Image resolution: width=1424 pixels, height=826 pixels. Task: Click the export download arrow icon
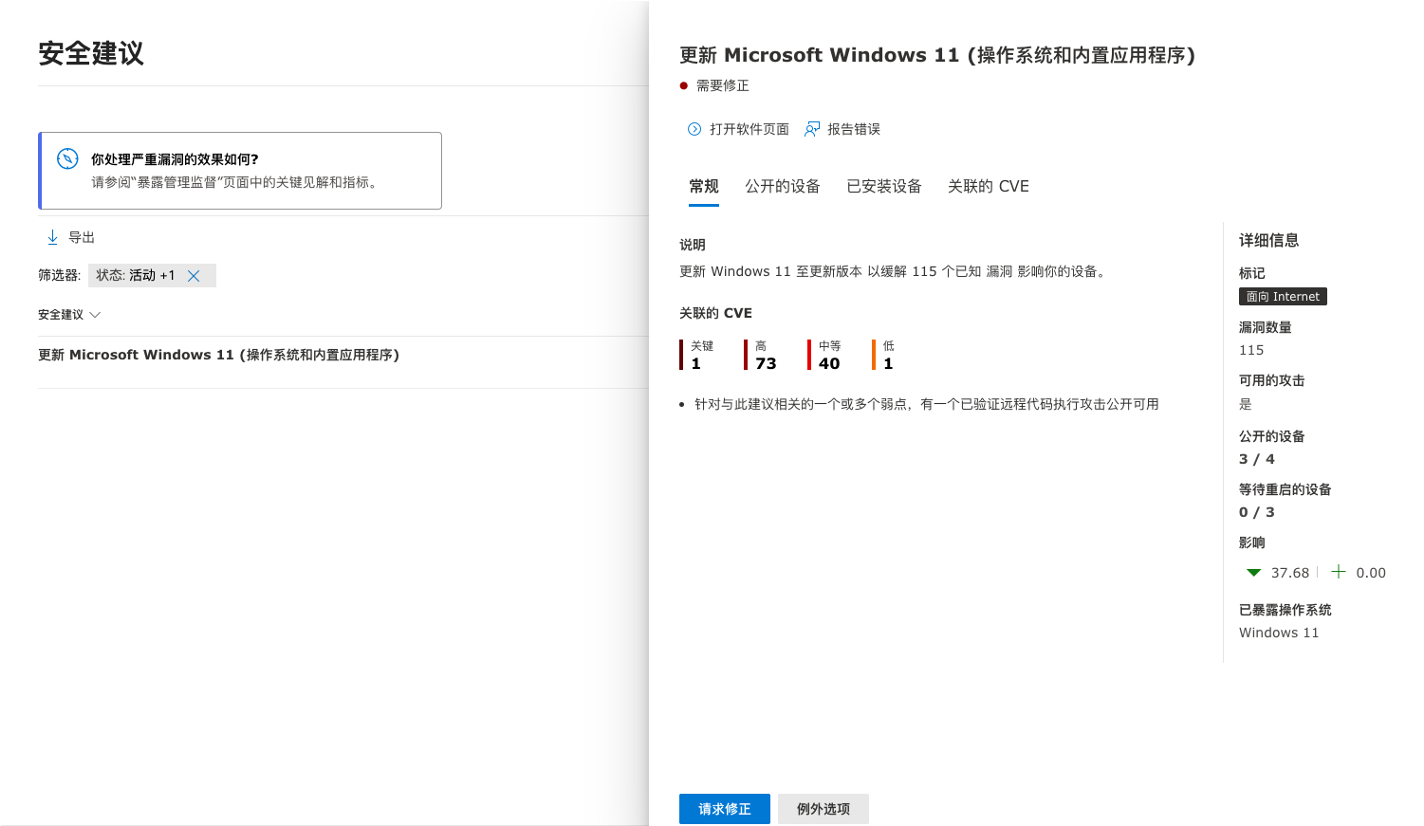52,237
